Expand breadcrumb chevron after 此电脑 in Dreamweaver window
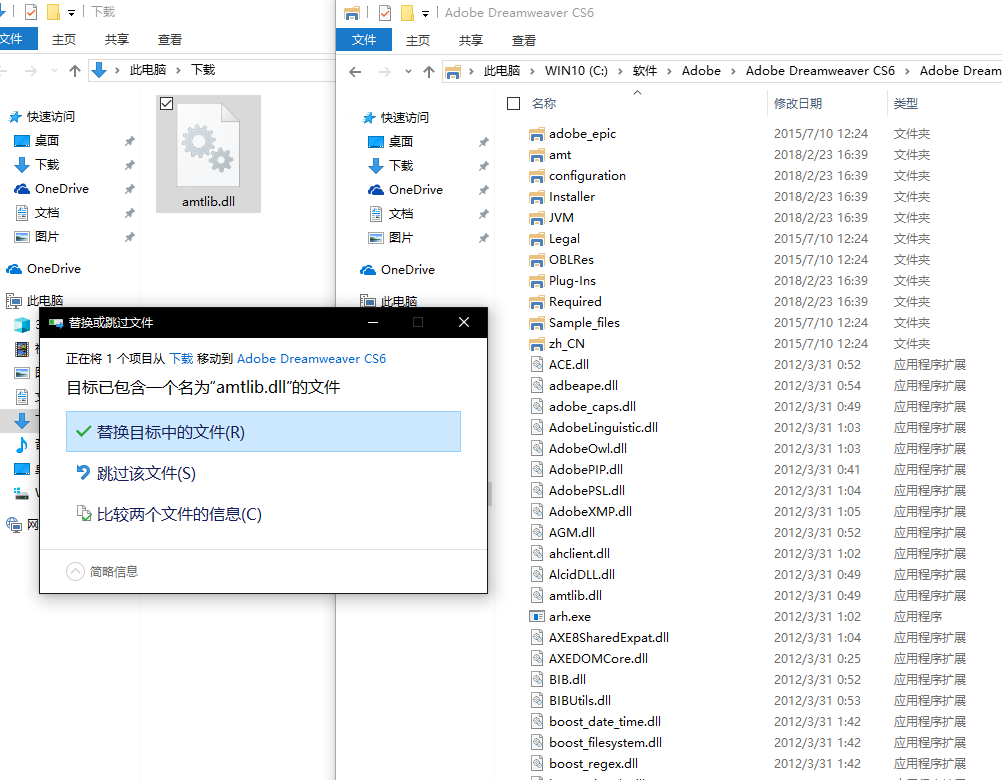The image size is (1002, 780). (532, 71)
